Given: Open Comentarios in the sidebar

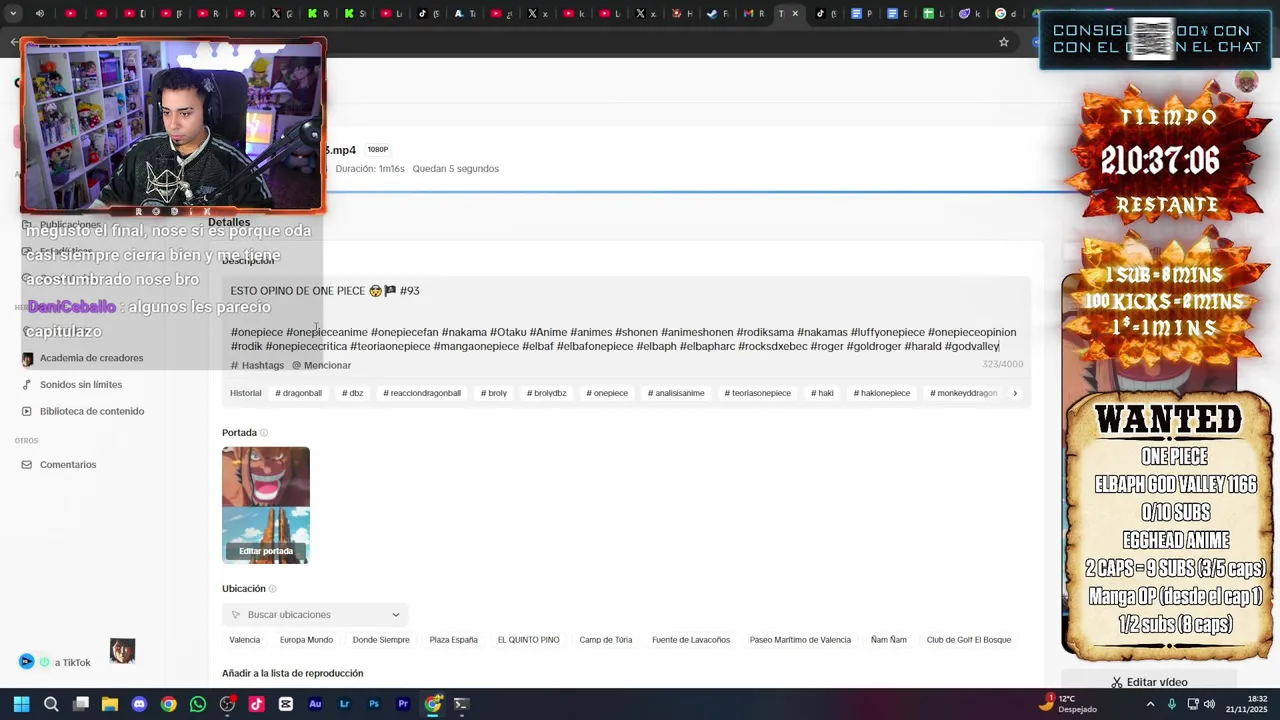Looking at the screenshot, I should coord(68,465).
